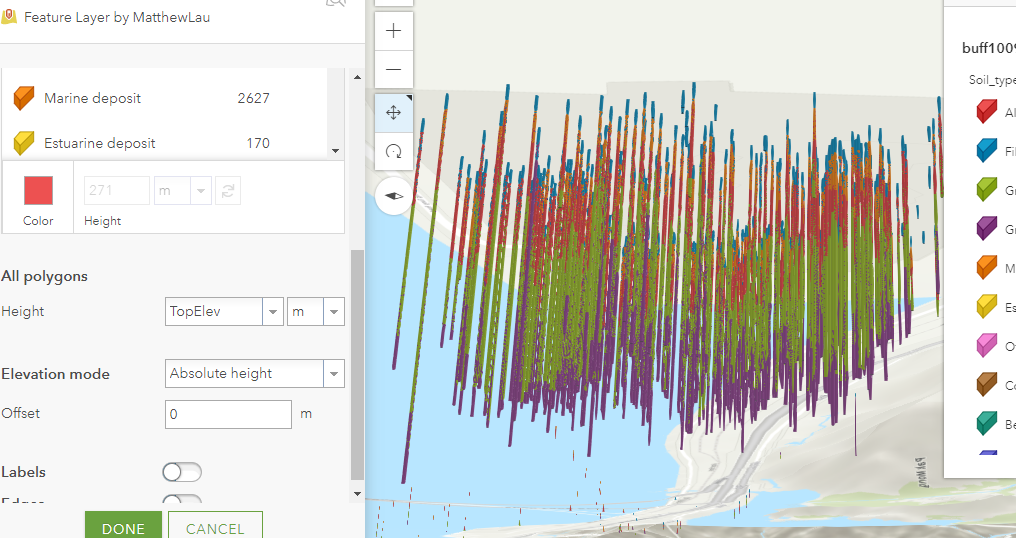The height and width of the screenshot is (538, 1016).
Task: Click the DONE button
Action: pyautogui.click(x=123, y=524)
